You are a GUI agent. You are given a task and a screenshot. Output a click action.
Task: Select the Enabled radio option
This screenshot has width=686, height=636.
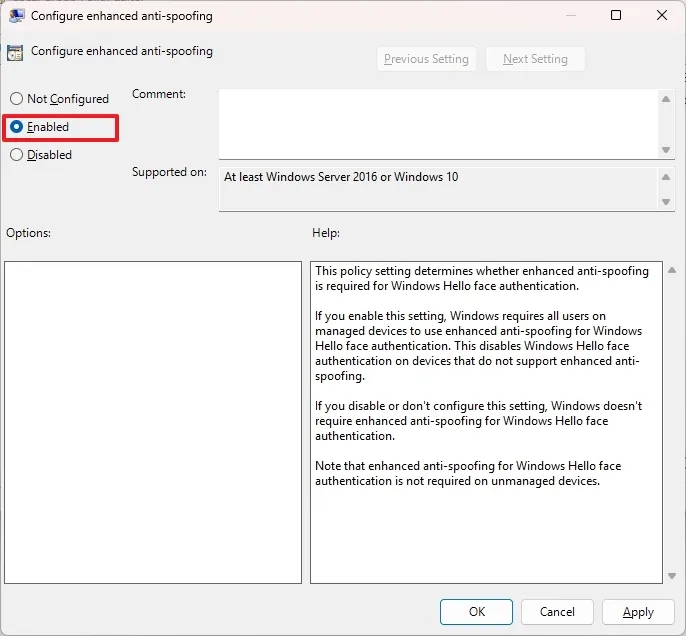[39, 127]
